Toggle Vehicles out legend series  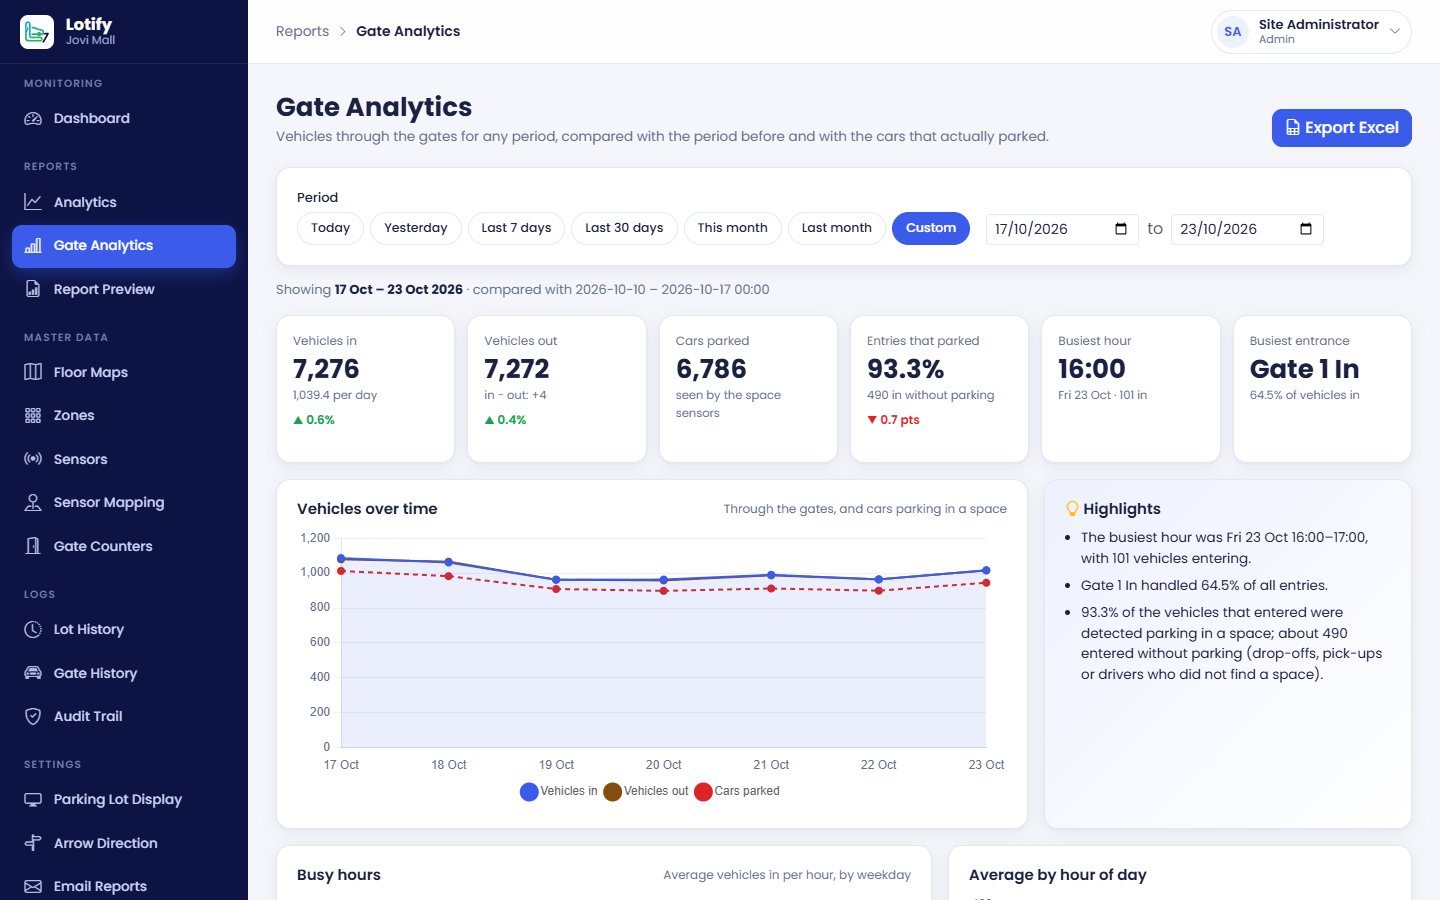(x=646, y=791)
